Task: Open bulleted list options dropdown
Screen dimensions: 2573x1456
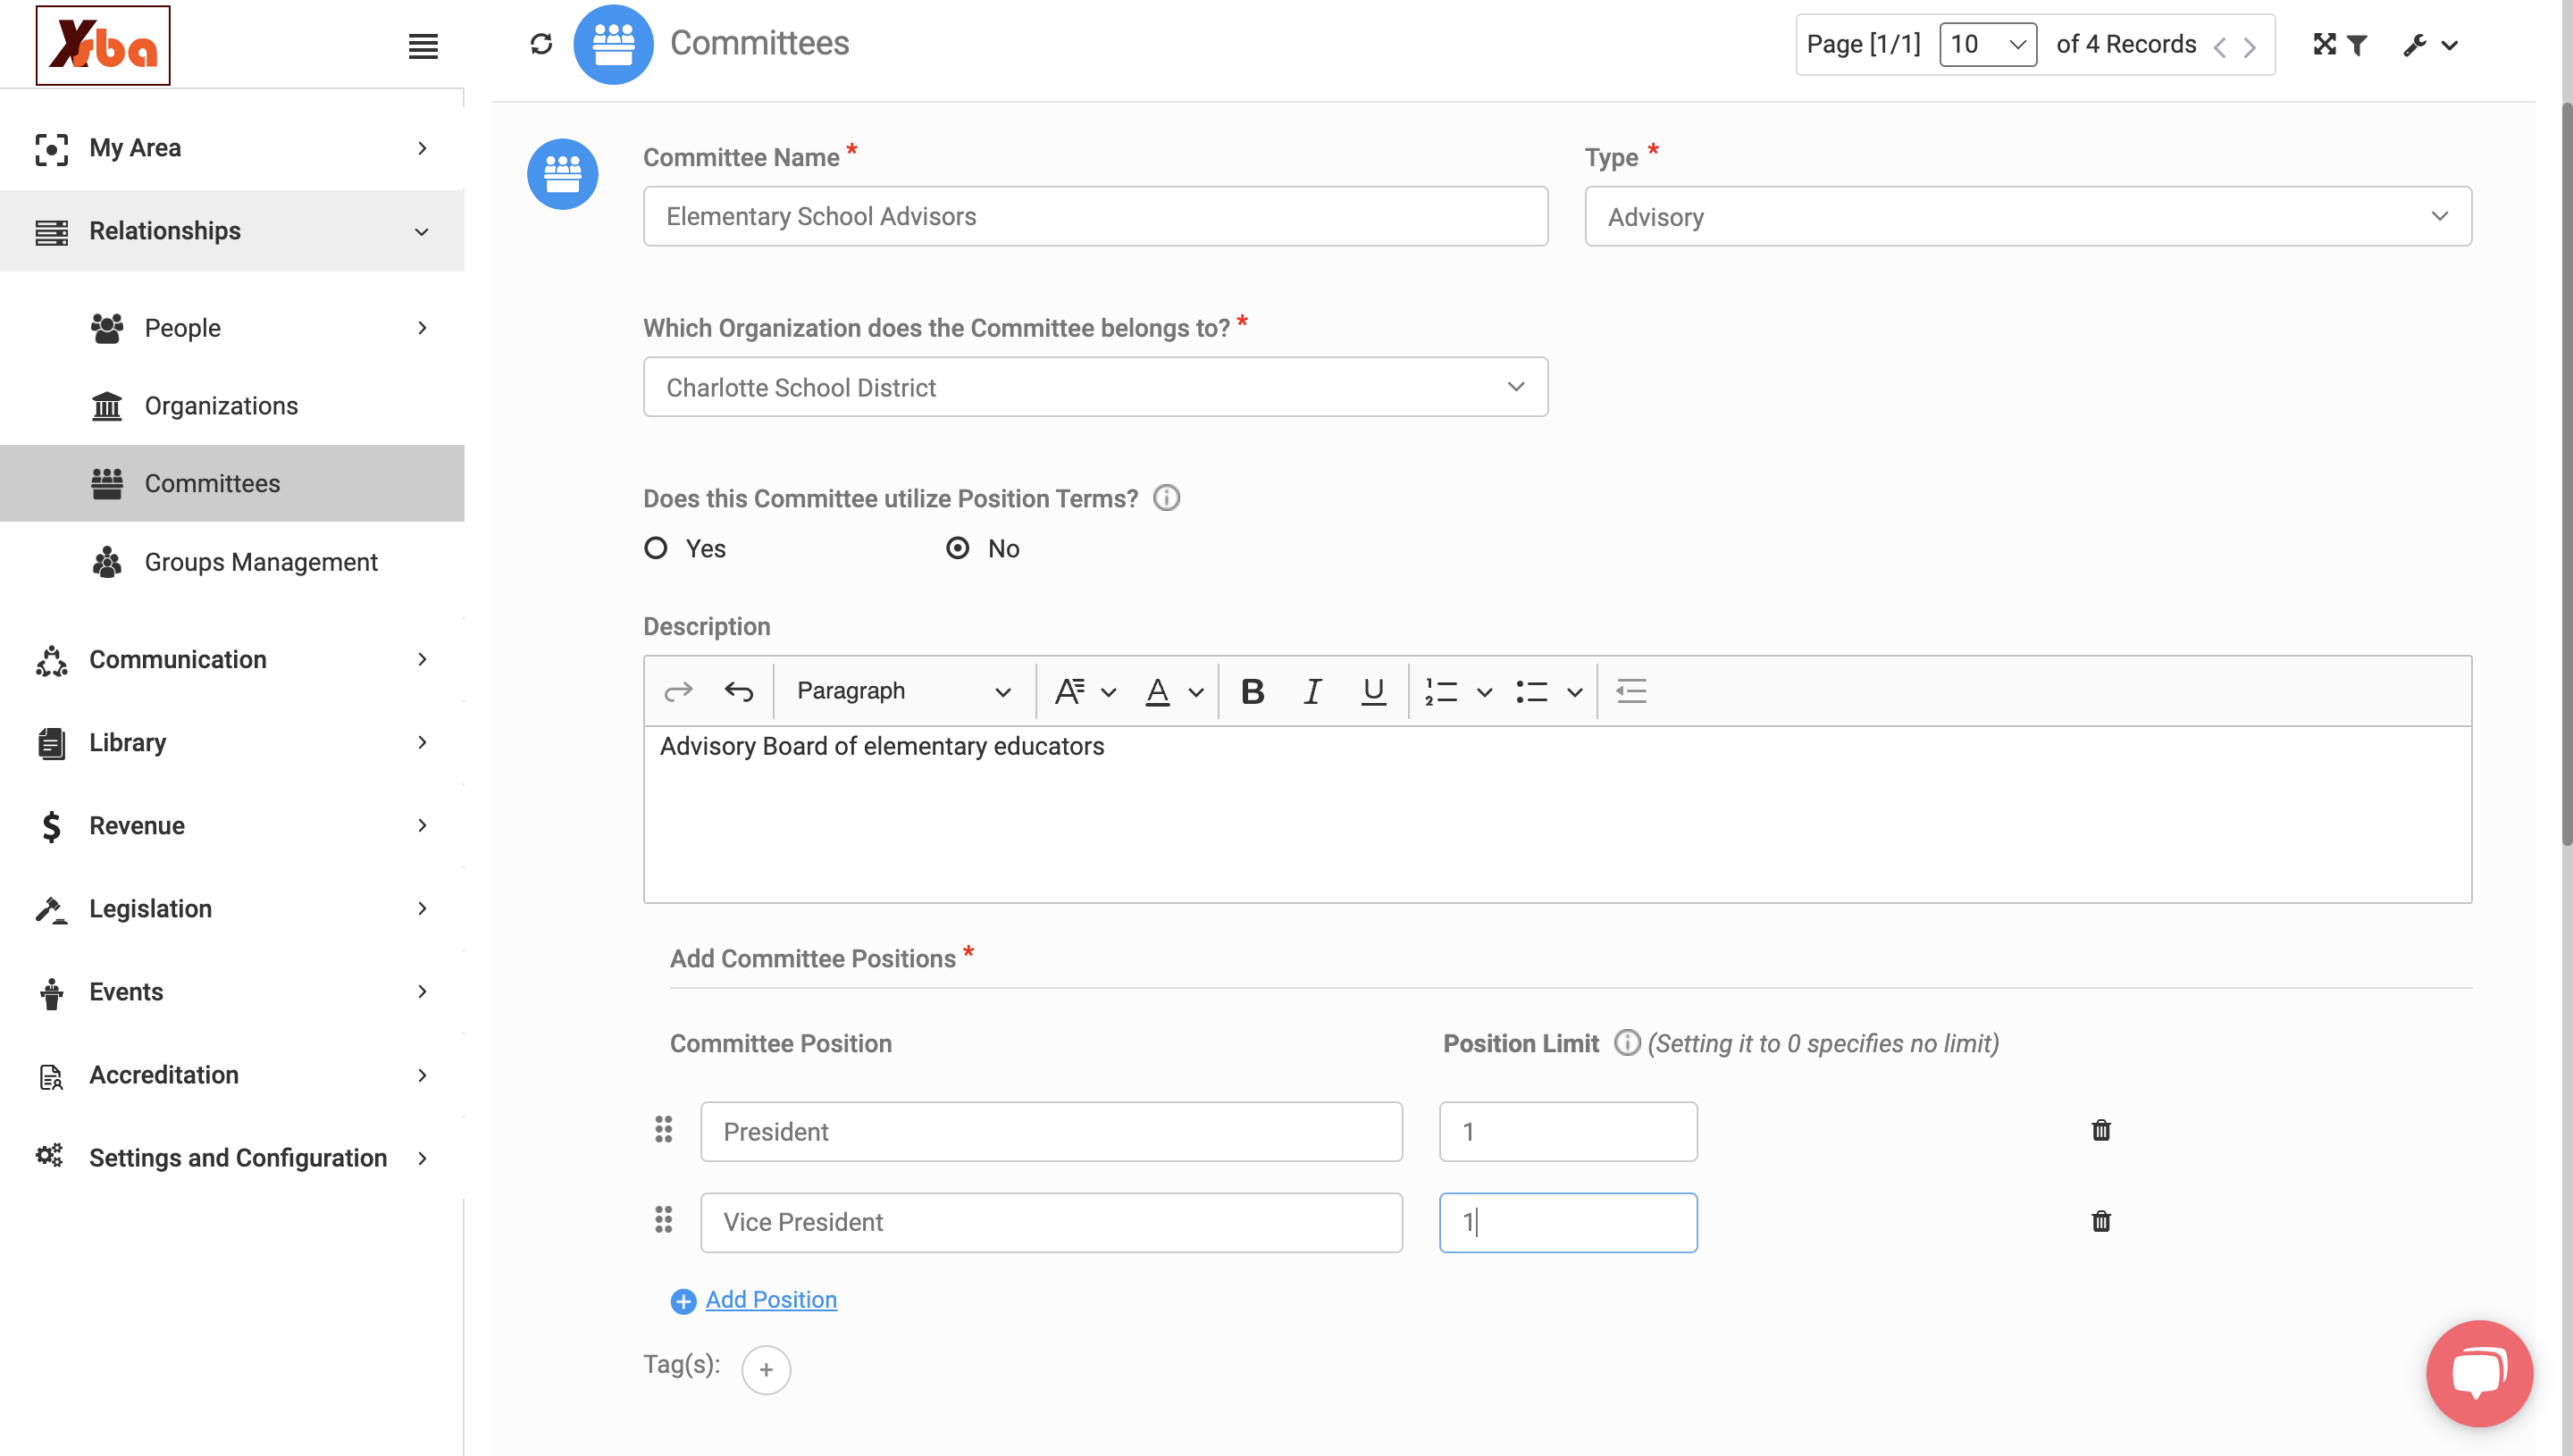Action: (x=1575, y=692)
